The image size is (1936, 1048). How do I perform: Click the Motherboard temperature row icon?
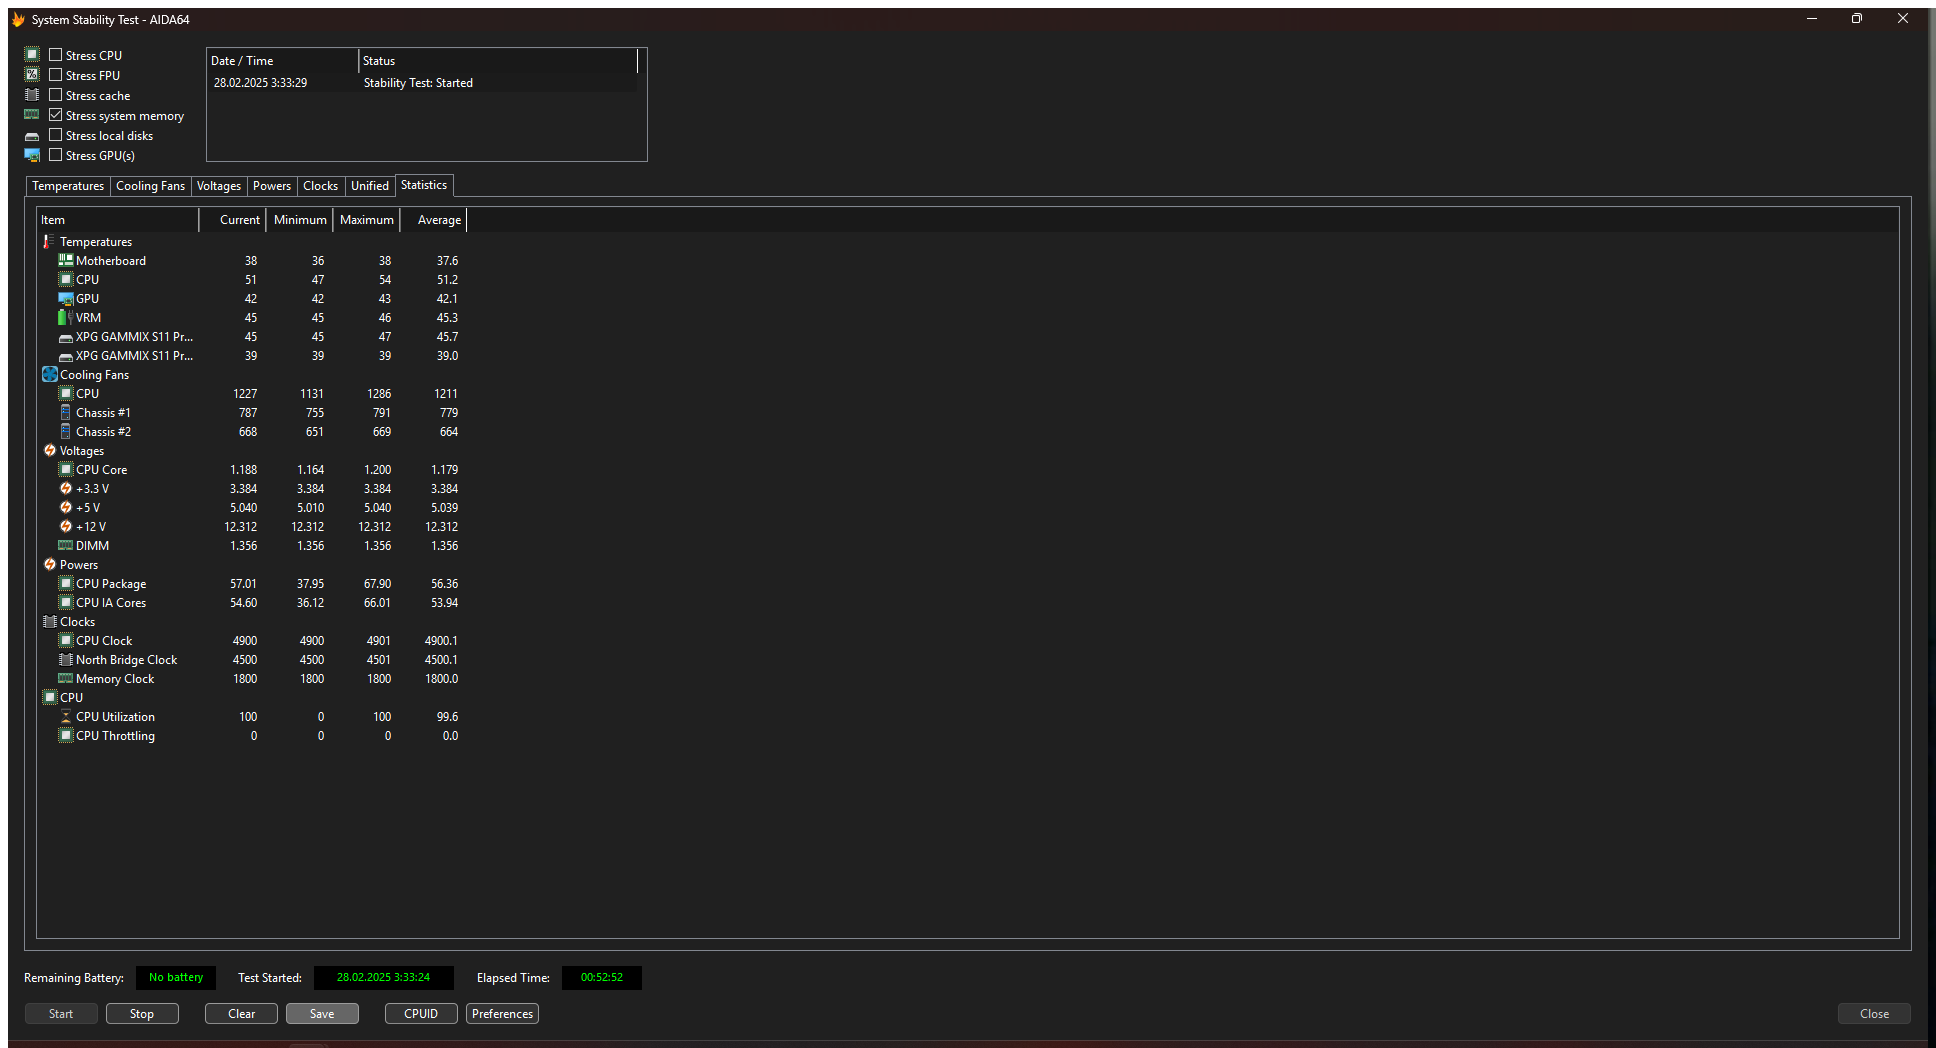[66, 260]
